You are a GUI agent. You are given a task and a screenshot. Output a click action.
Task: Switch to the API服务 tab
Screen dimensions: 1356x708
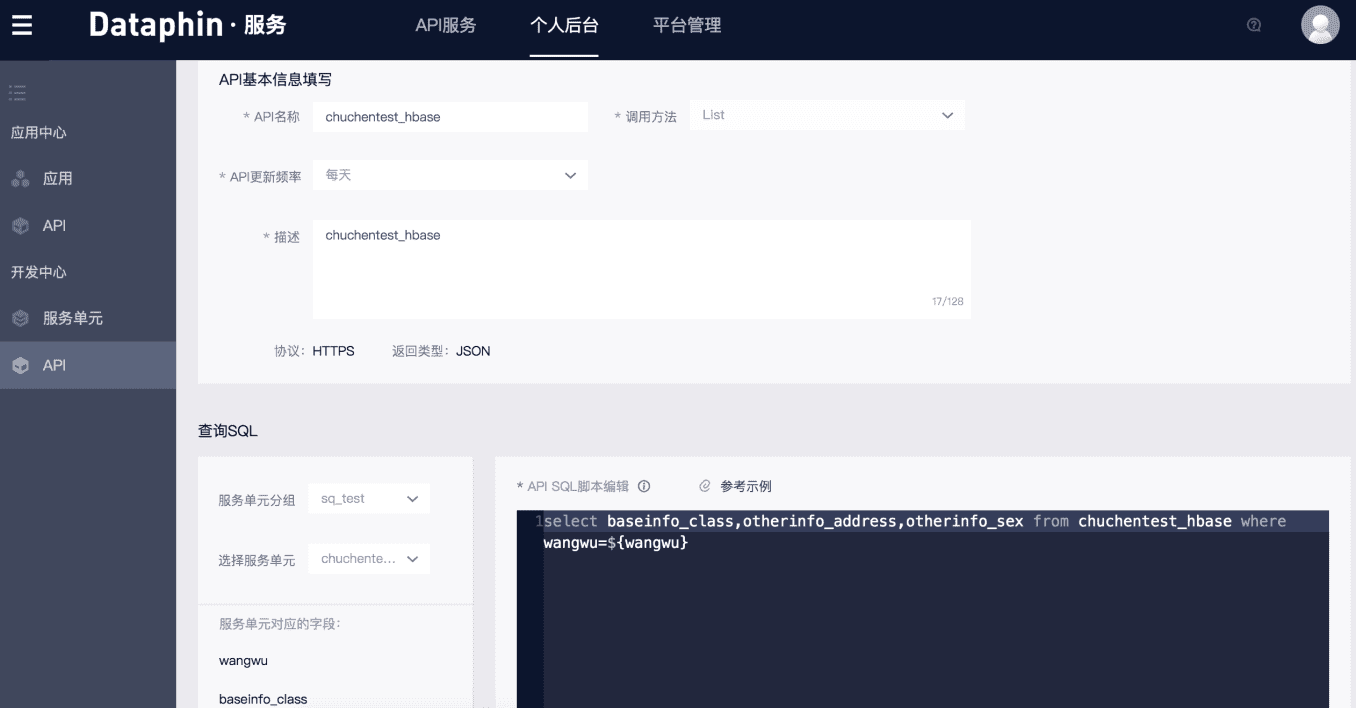446,27
